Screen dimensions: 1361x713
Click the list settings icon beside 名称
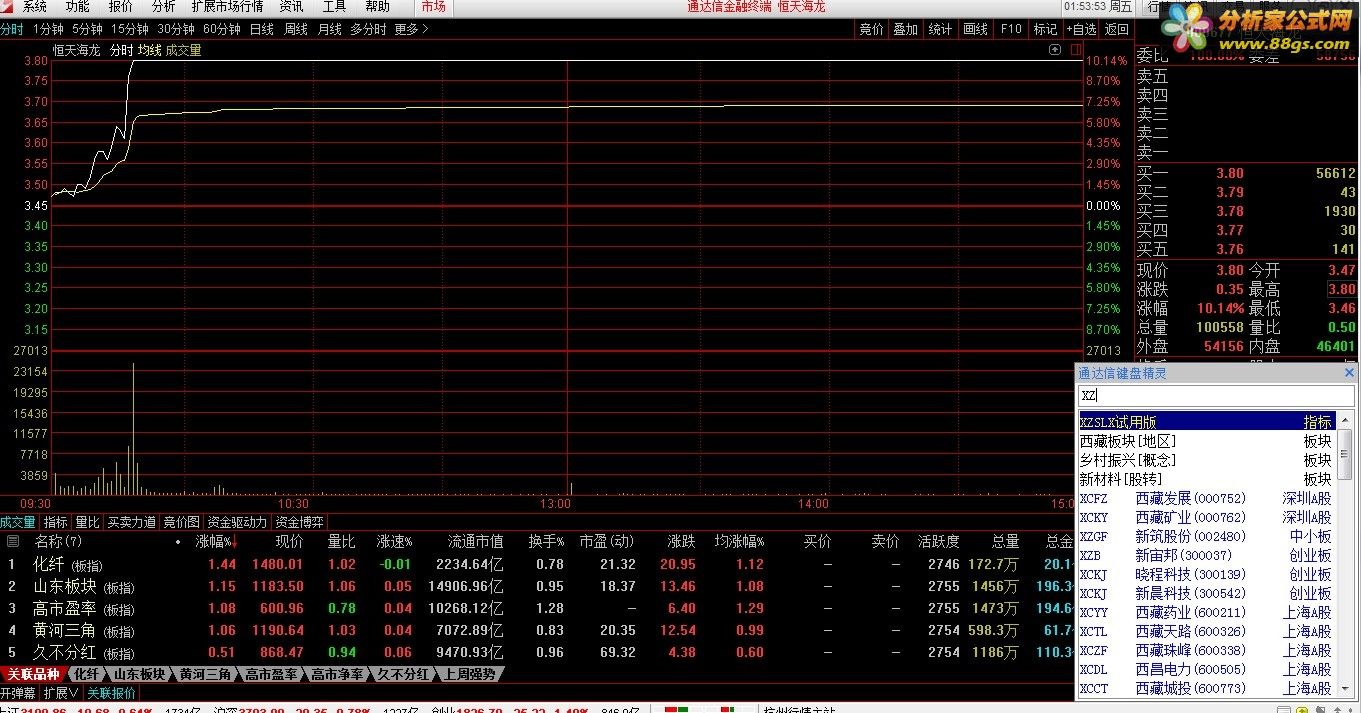[x=13, y=541]
